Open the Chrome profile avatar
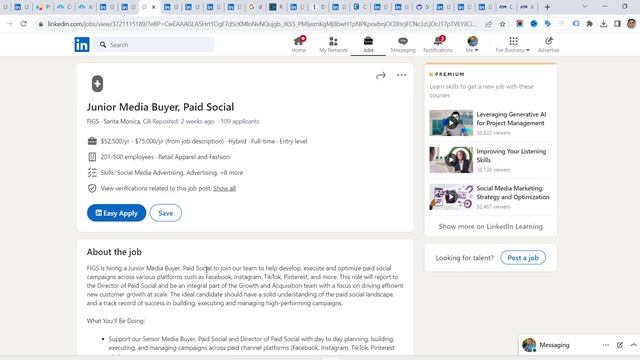The image size is (640, 360). pos(631,24)
